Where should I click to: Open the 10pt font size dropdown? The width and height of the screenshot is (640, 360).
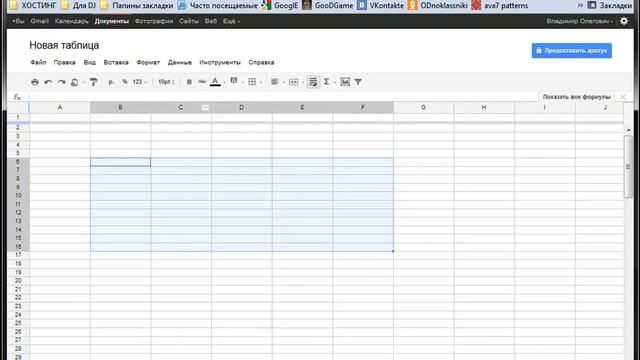click(x=167, y=82)
